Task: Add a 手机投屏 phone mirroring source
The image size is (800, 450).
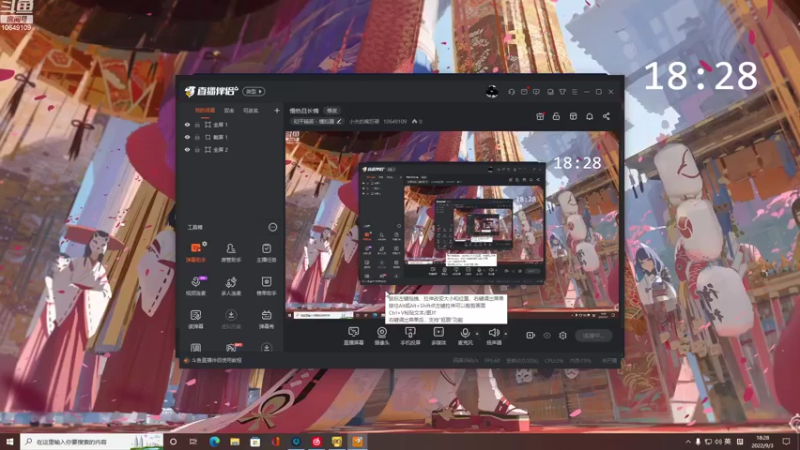Action: coord(410,336)
